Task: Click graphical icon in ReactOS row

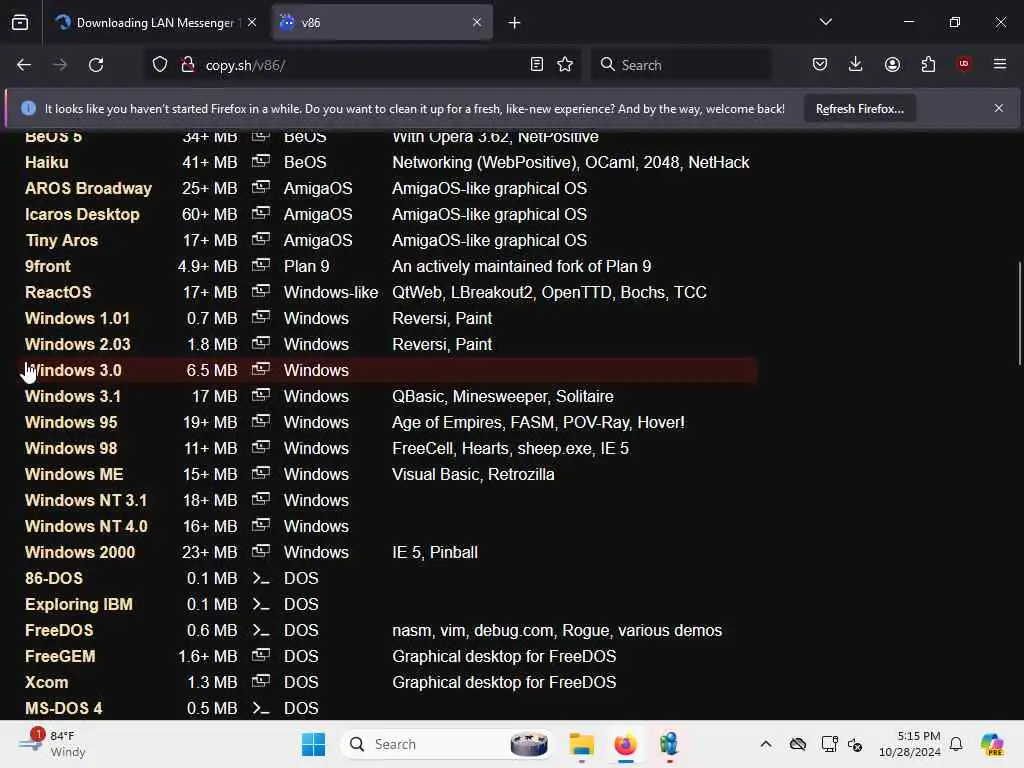Action: [261, 291]
